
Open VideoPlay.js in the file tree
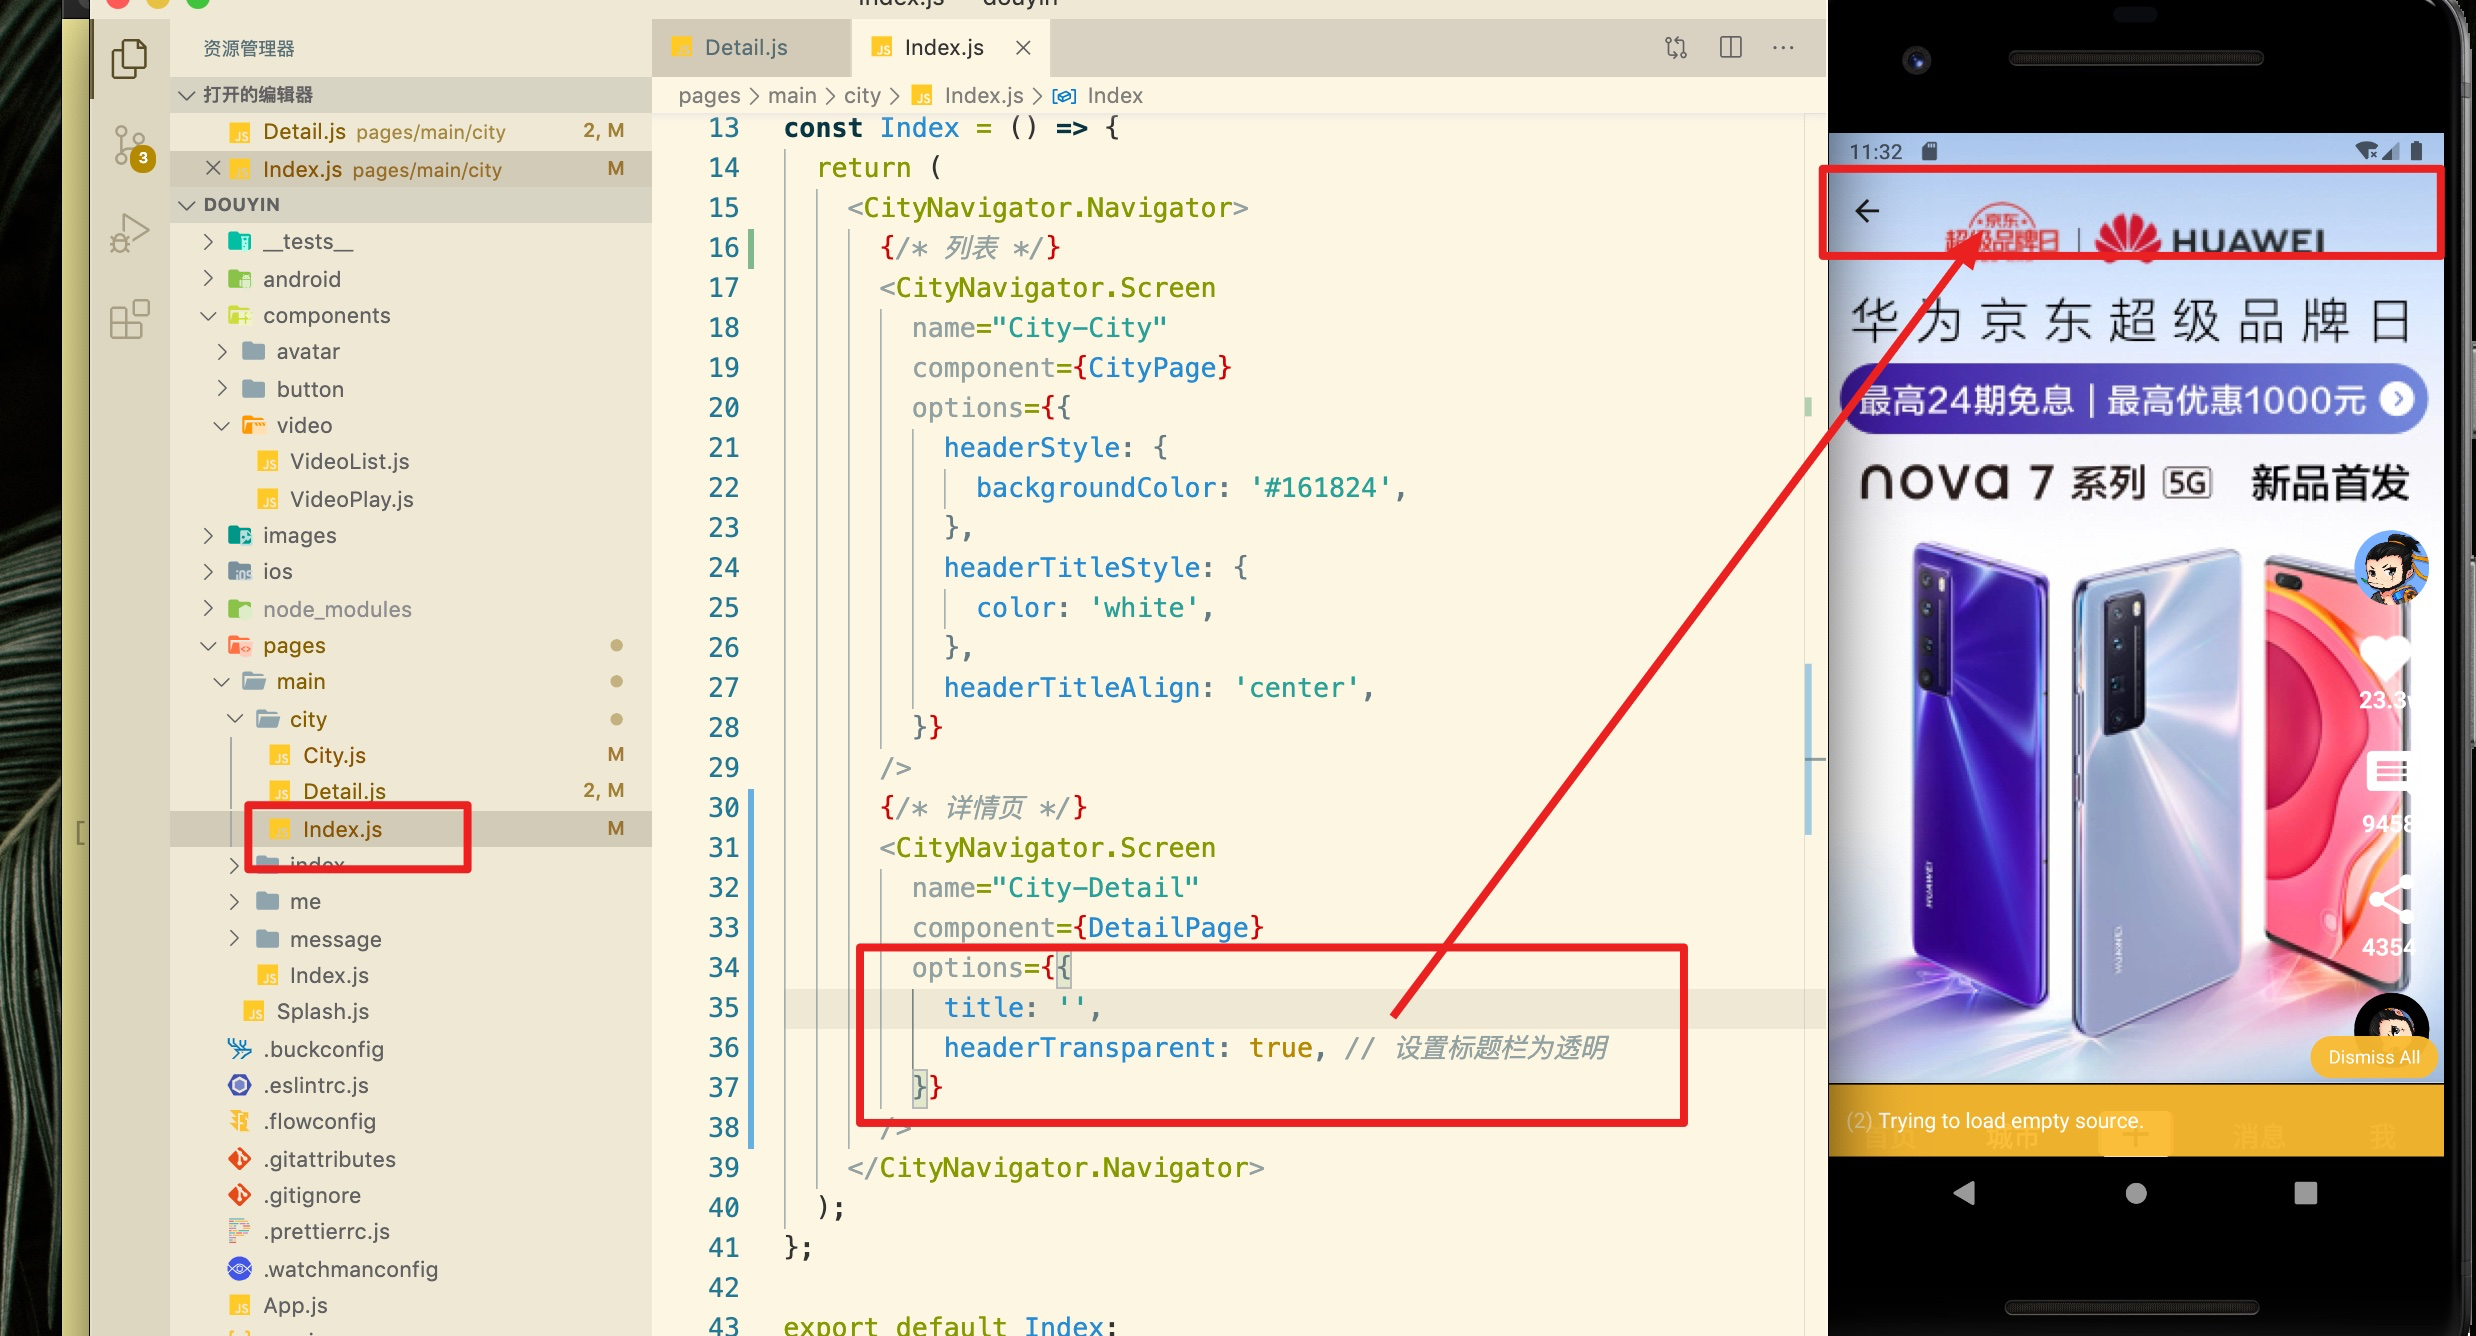pos(411,498)
